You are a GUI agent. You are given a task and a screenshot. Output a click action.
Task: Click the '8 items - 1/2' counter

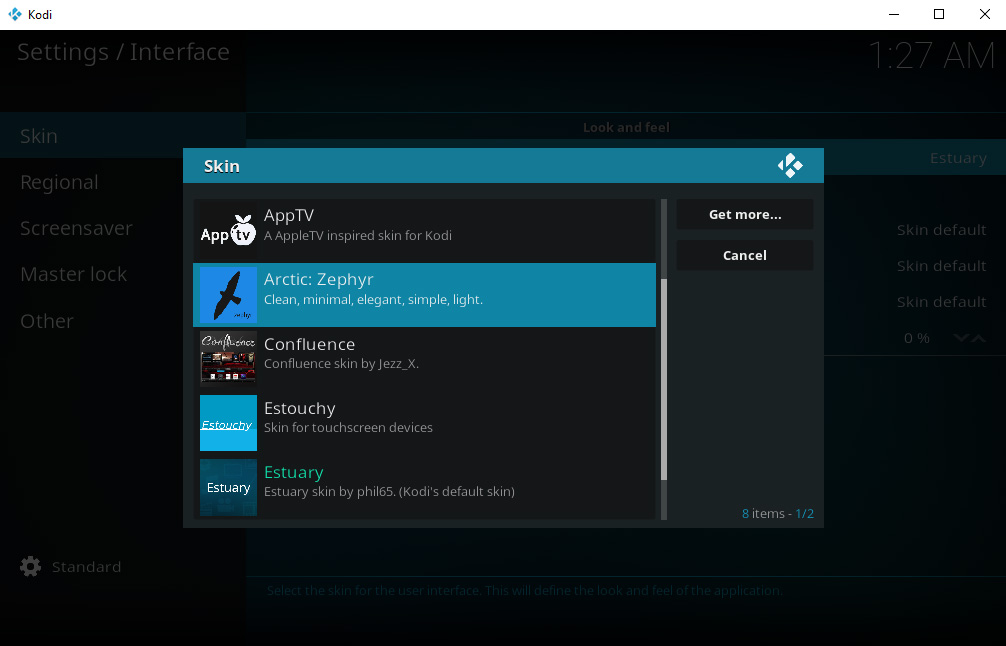tap(778, 514)
